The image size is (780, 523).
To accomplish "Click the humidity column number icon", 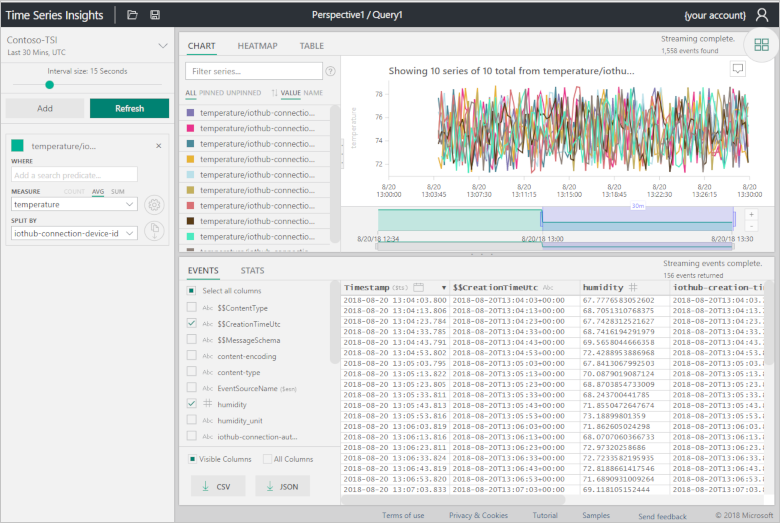I will pyautogui.click(x=633, y=287).
